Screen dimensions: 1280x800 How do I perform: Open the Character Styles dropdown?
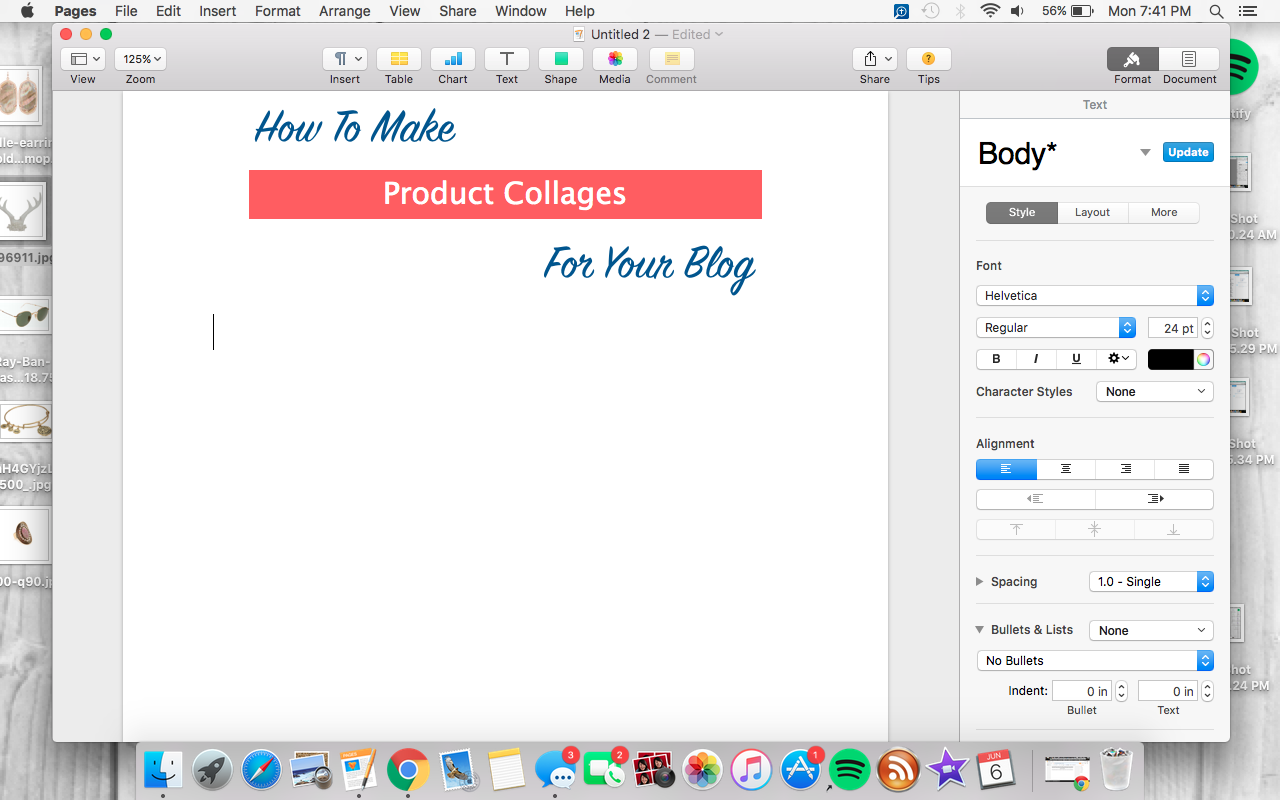point(1154,391)
